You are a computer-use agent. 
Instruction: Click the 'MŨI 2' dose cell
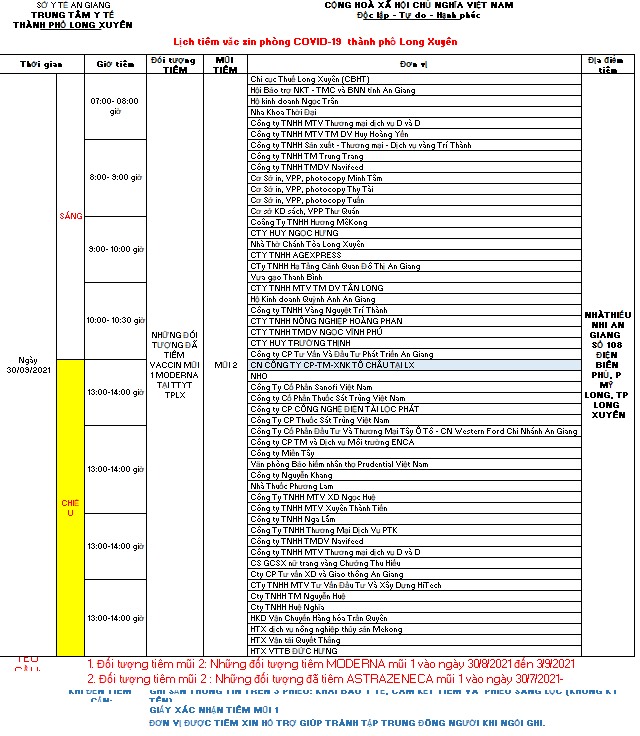pyautogui.click(x=225, y=365)
